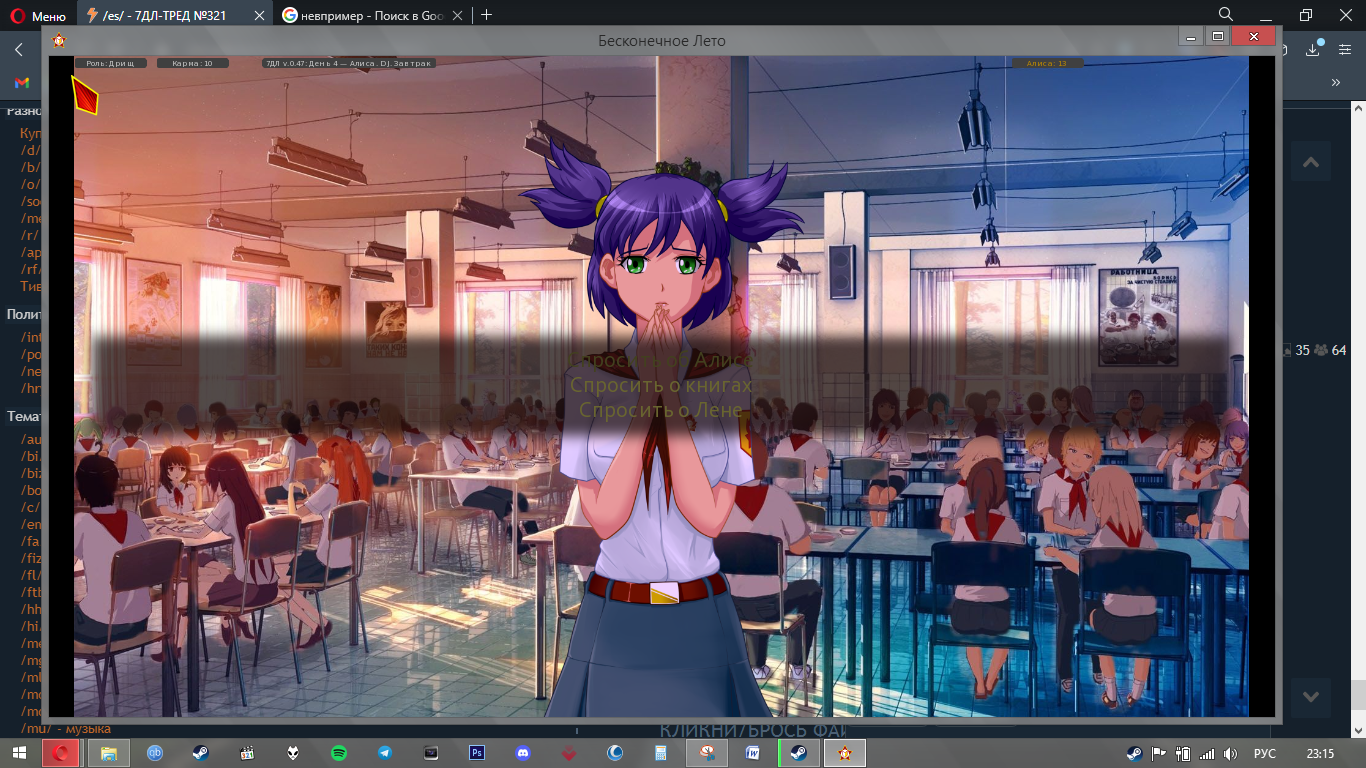This screenshot has height=768, width=1366.
Task: Go back with Opera's back arrow
Action: click(x=19, y=49)
